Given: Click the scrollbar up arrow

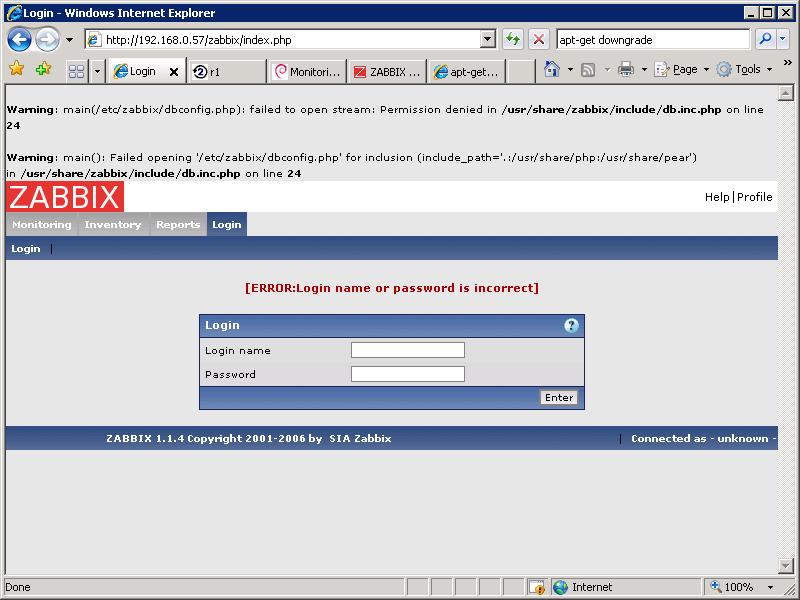Looking at the screenshot, I should pos(786,93).
